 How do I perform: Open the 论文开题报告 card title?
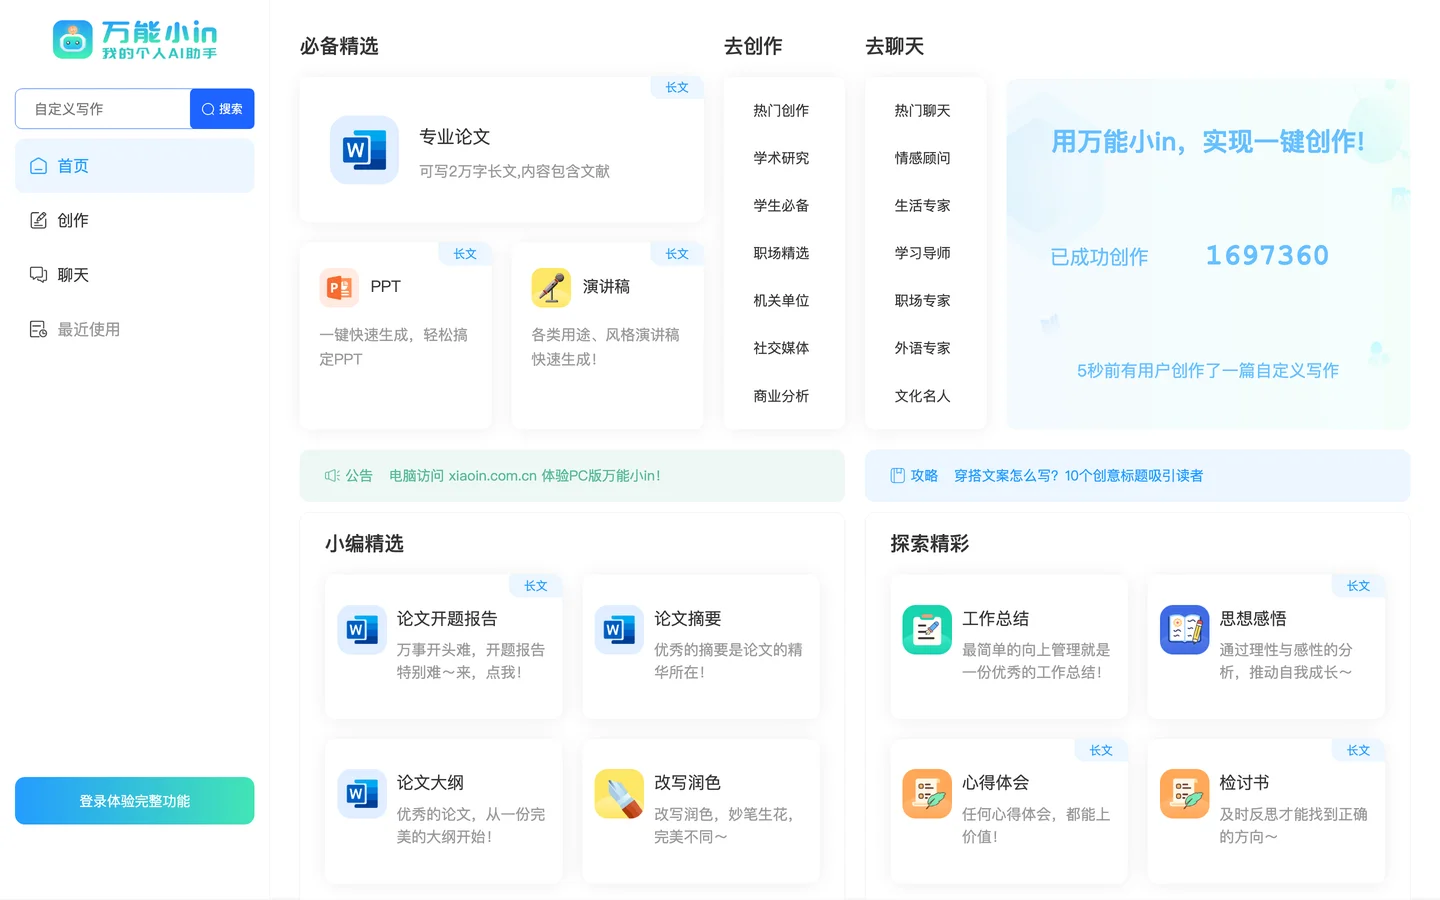click(447, 619)
